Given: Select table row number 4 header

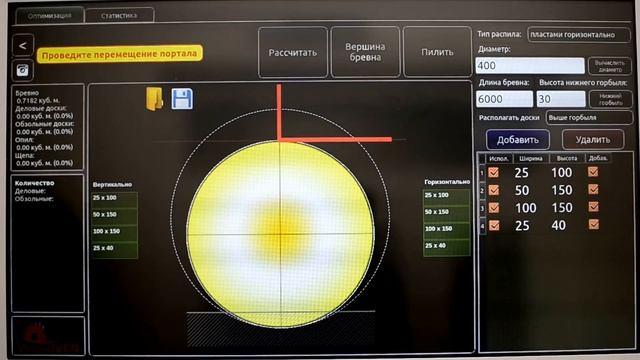Looking at the screenshot, I should pos(482,226).
